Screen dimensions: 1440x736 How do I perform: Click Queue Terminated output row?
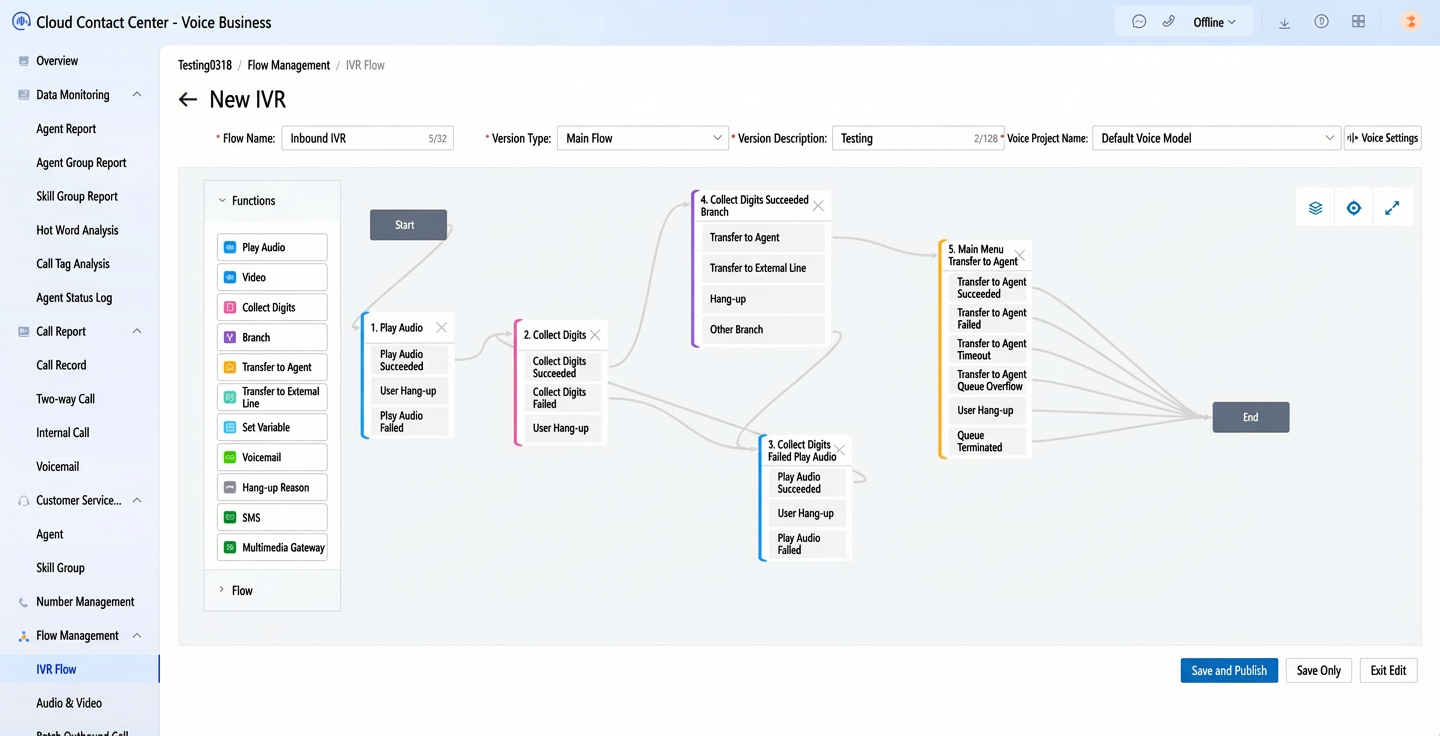click(987, 441)
